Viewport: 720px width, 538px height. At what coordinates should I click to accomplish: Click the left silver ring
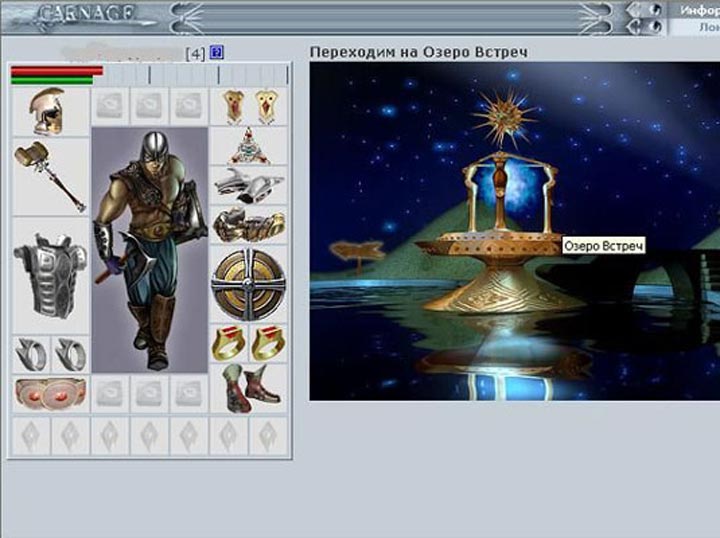[x=31, y=354]
